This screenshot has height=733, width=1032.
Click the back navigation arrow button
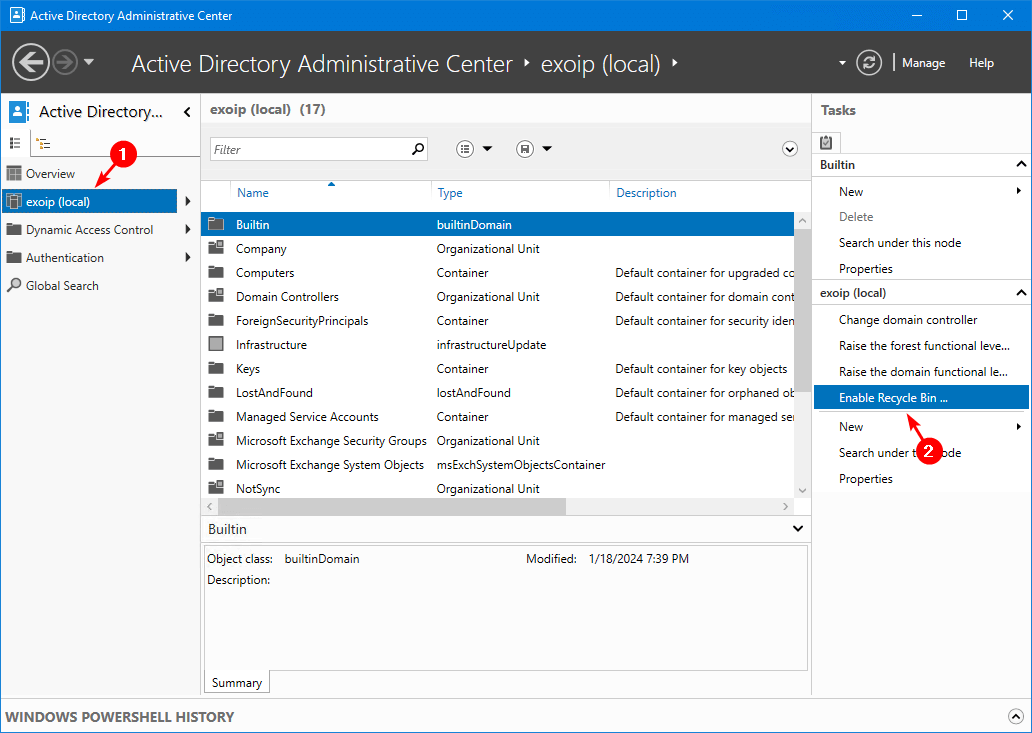32,62
